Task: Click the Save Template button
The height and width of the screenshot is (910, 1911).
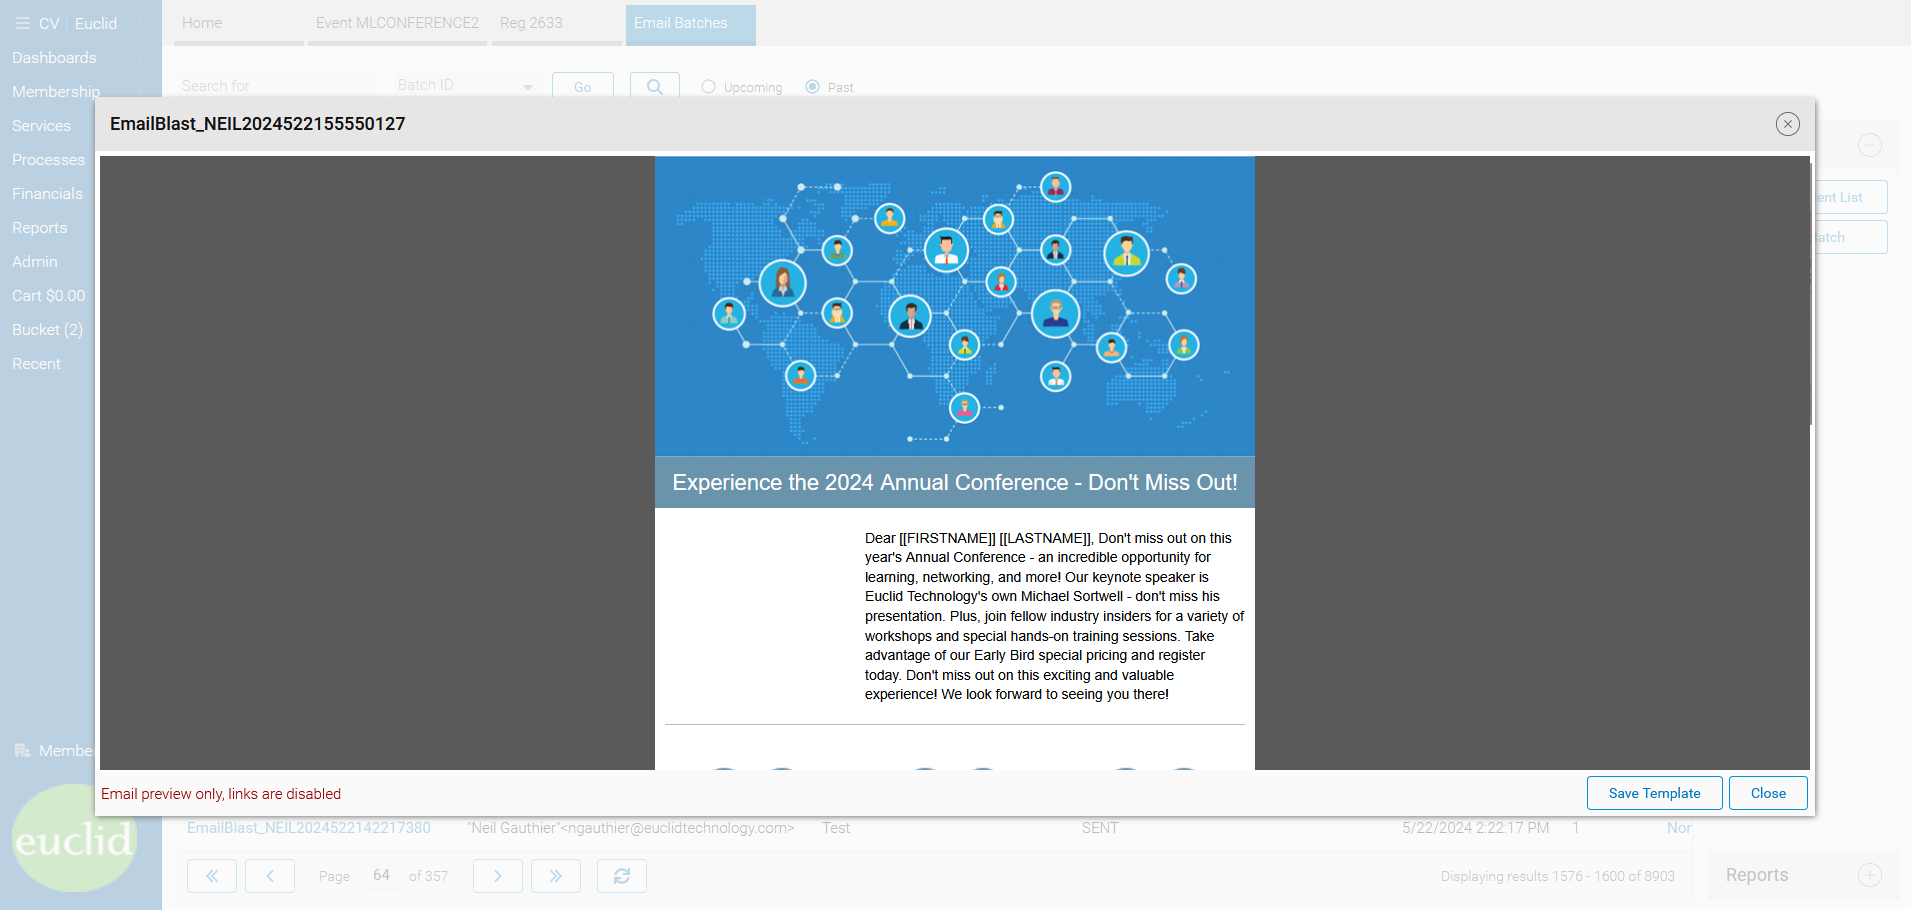Action: pyautogui.click(x=1654, y=793)
